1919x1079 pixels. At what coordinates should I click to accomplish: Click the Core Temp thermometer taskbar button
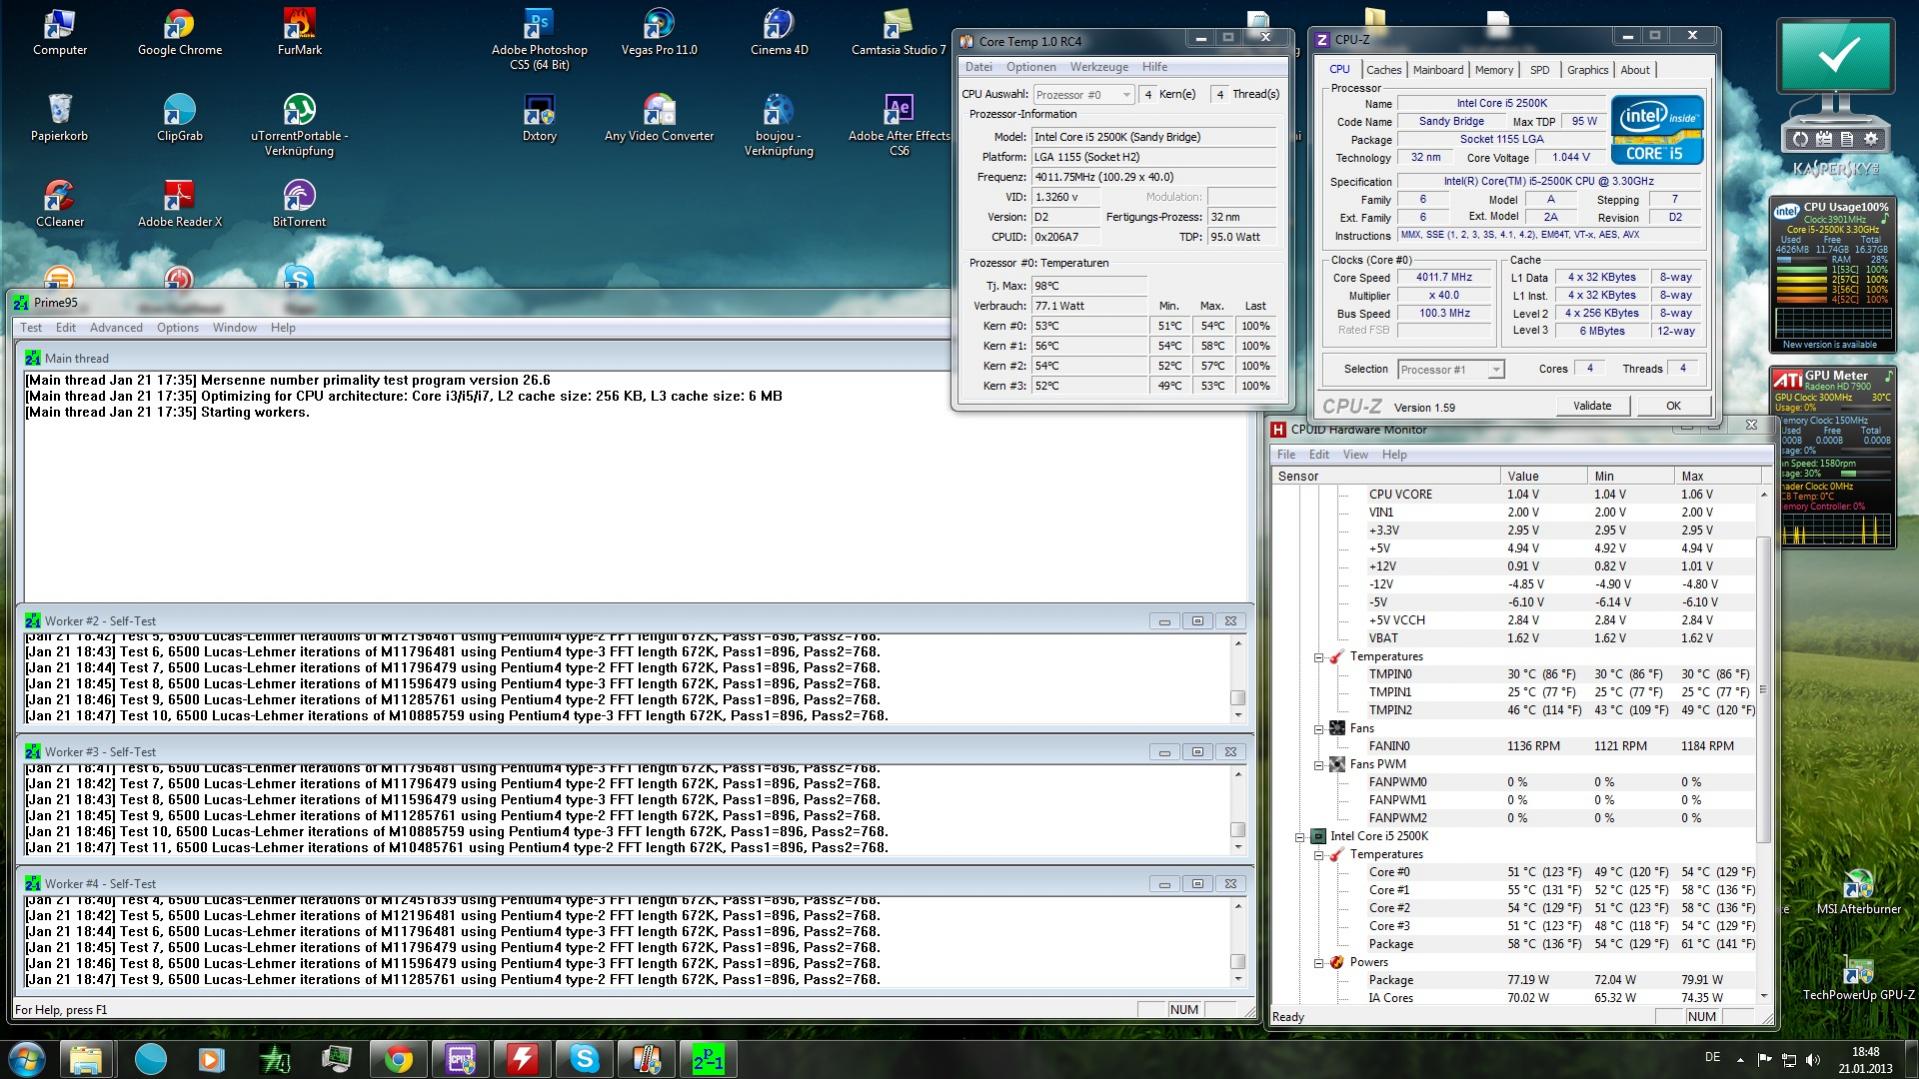(x=646, y=1059)
